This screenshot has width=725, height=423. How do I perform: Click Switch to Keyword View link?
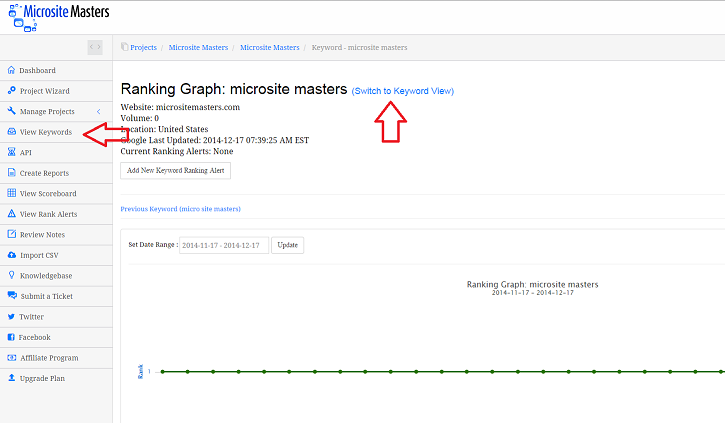(403, 91)
